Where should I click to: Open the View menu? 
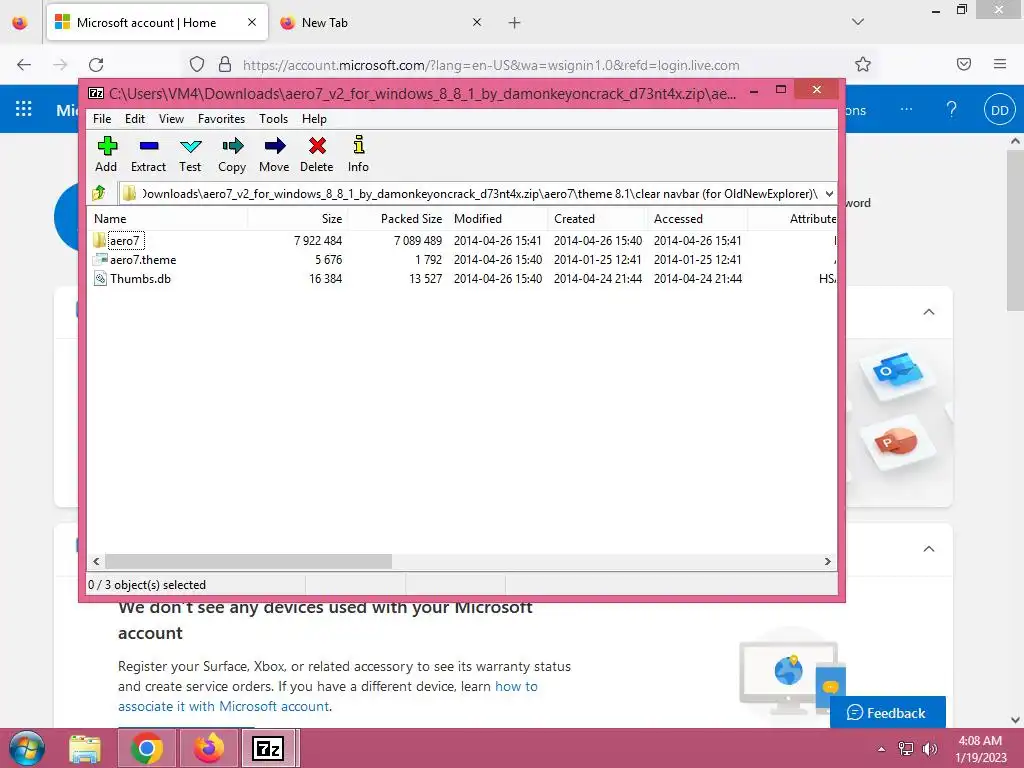171,119
